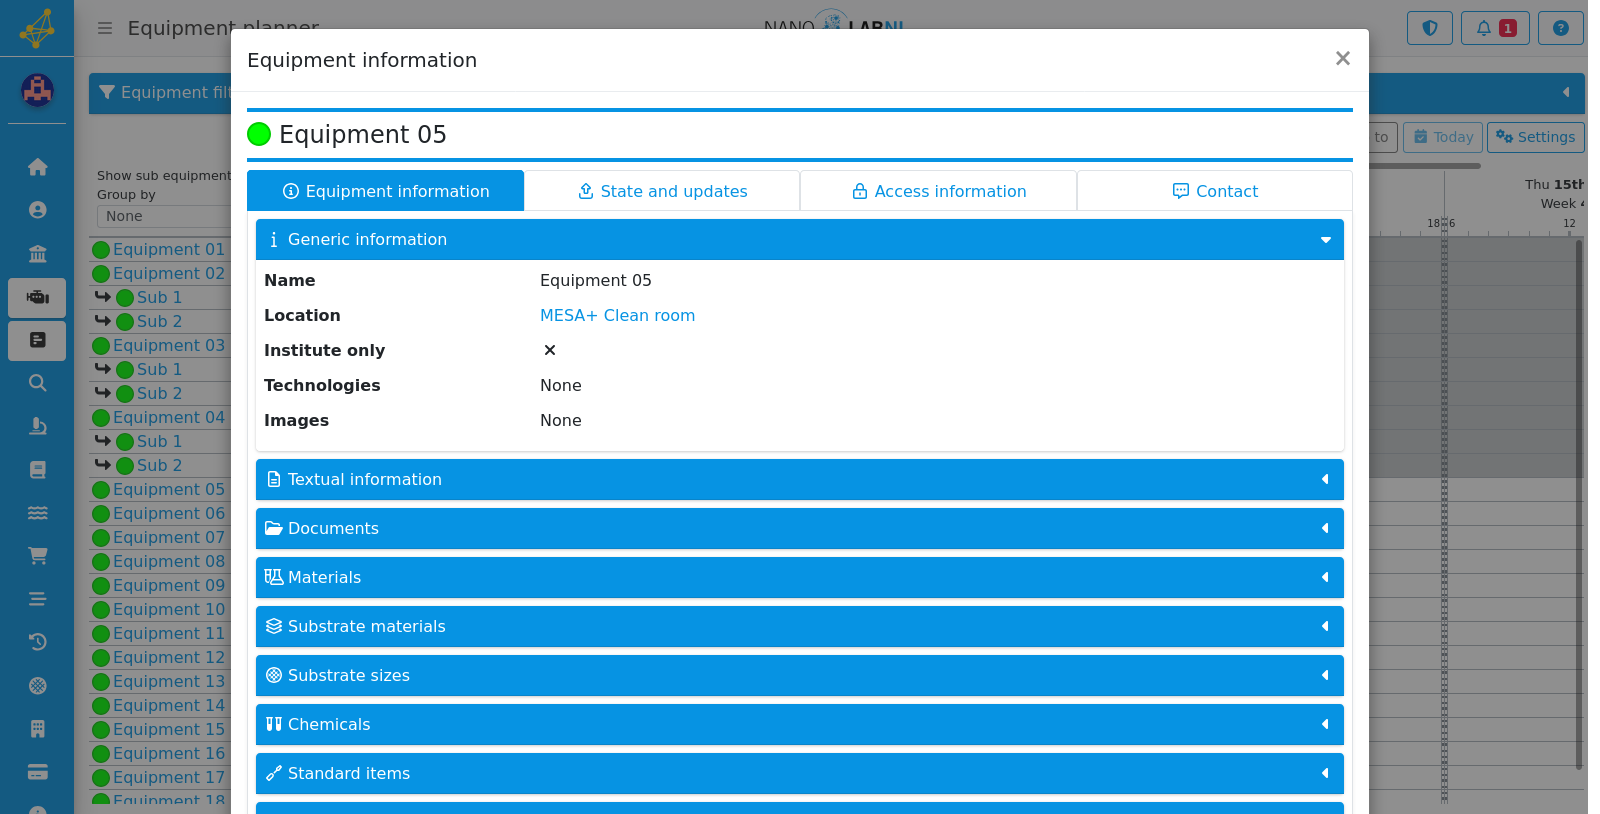
Task: Expand the Textual information section
Action: click(x=800, y=480)
